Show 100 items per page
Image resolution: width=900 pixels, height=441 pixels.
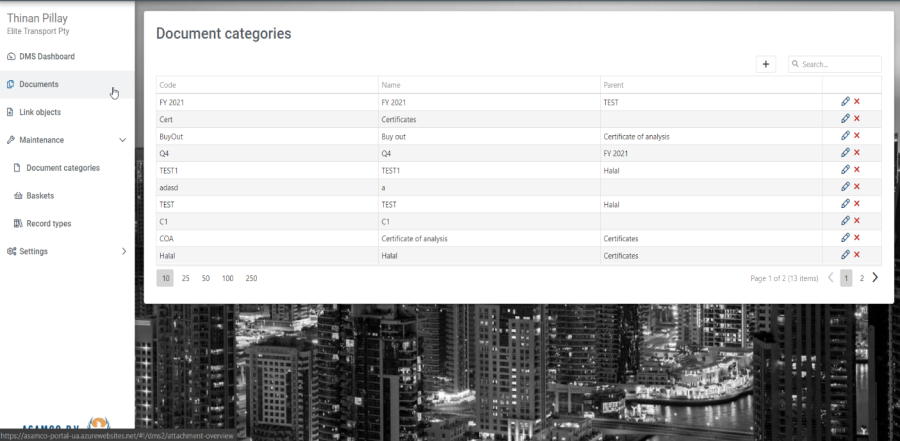[227, 278]
